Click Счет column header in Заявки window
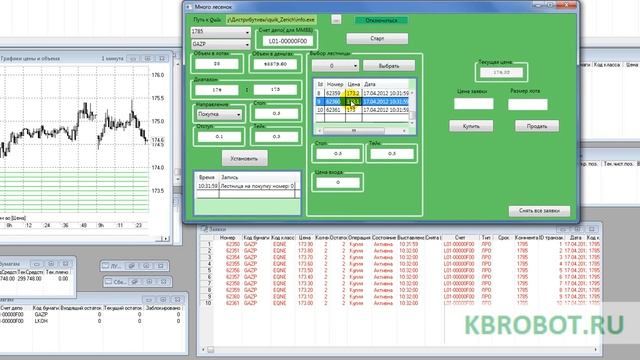The height and width of the screenshot is (360, 640). coord(460,238)
